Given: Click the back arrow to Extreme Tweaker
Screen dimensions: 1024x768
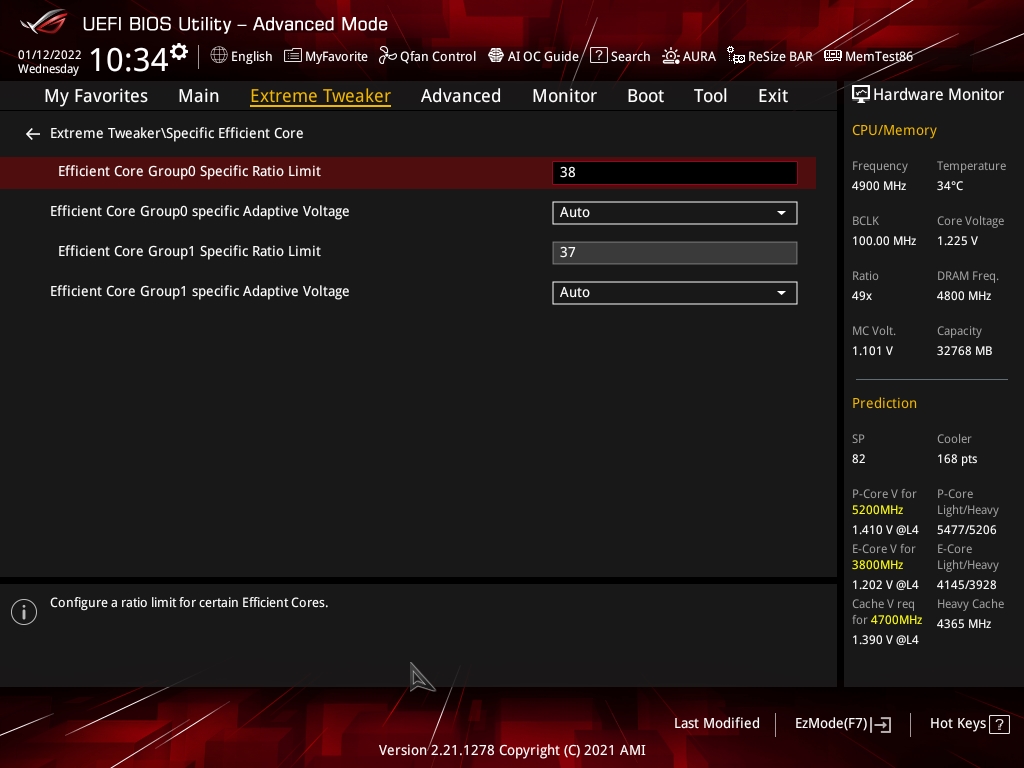Looking at the screenshot, I should 33,133.
